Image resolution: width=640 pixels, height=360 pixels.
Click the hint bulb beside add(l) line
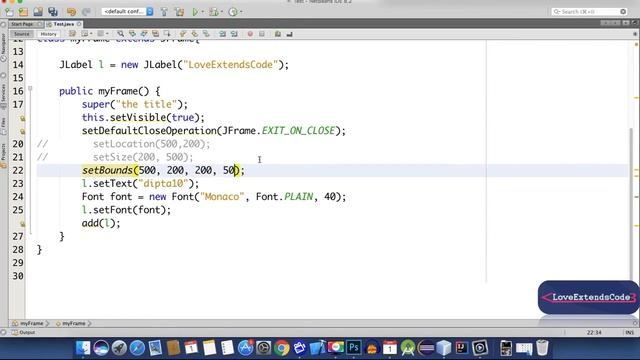click(22, 224)
